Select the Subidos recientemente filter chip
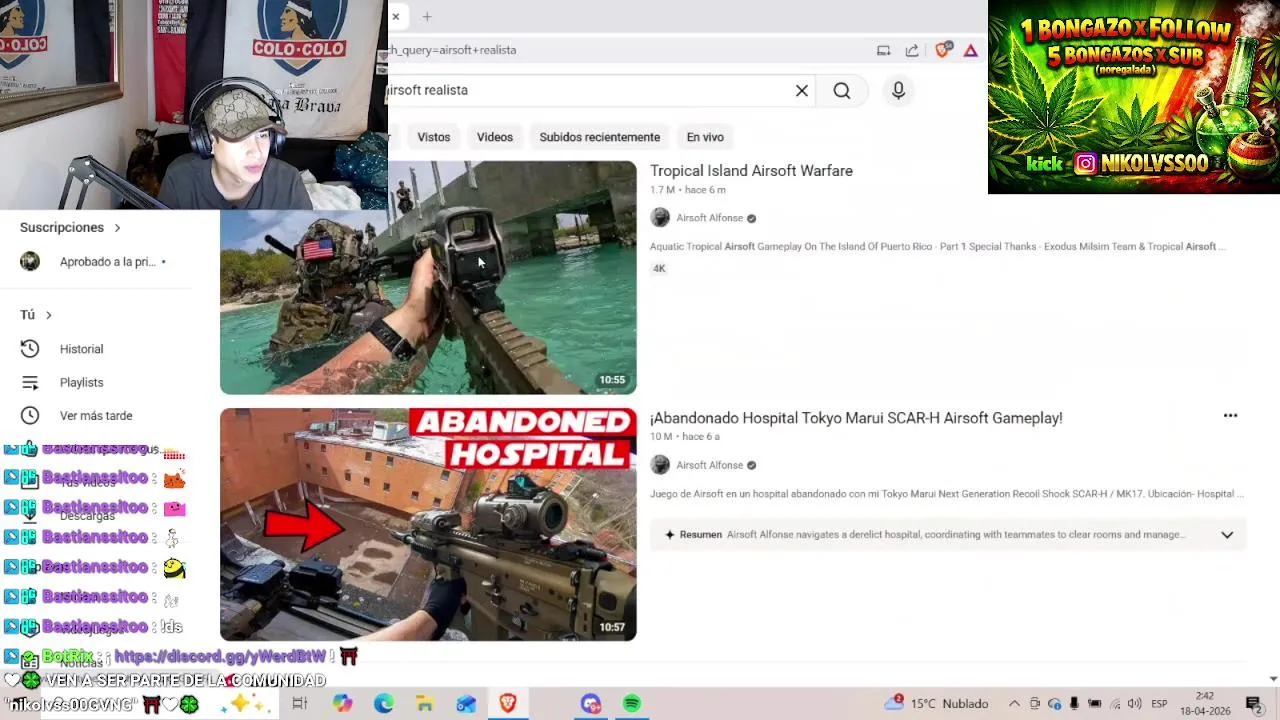 point(600,137)
